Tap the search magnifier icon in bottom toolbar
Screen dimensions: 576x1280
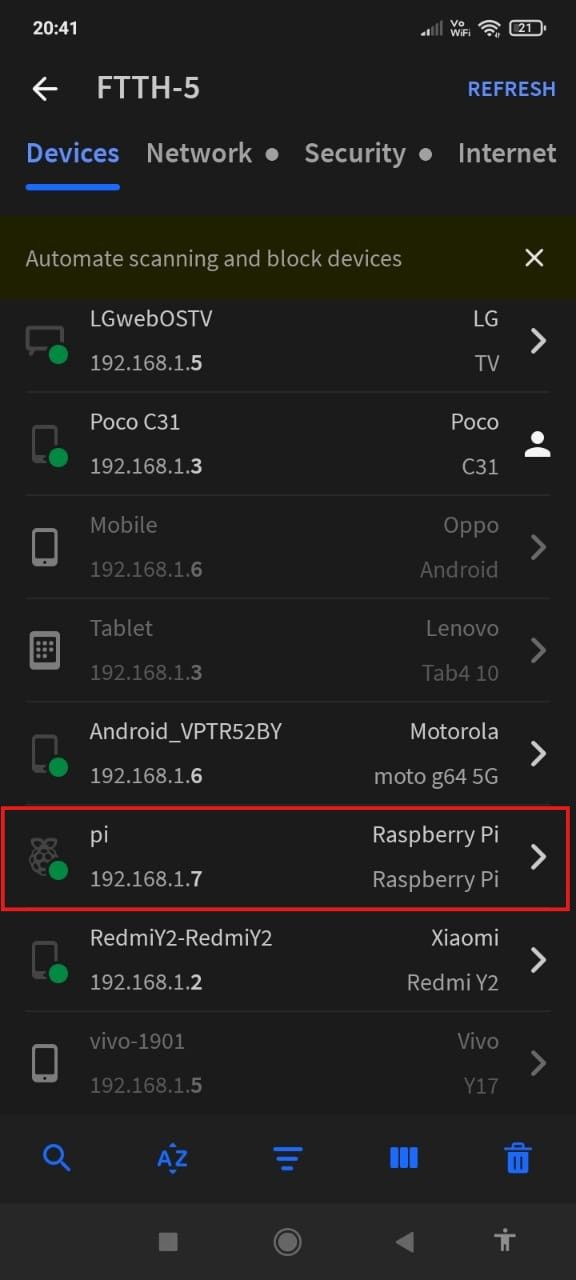click(x=57, y=1158)
